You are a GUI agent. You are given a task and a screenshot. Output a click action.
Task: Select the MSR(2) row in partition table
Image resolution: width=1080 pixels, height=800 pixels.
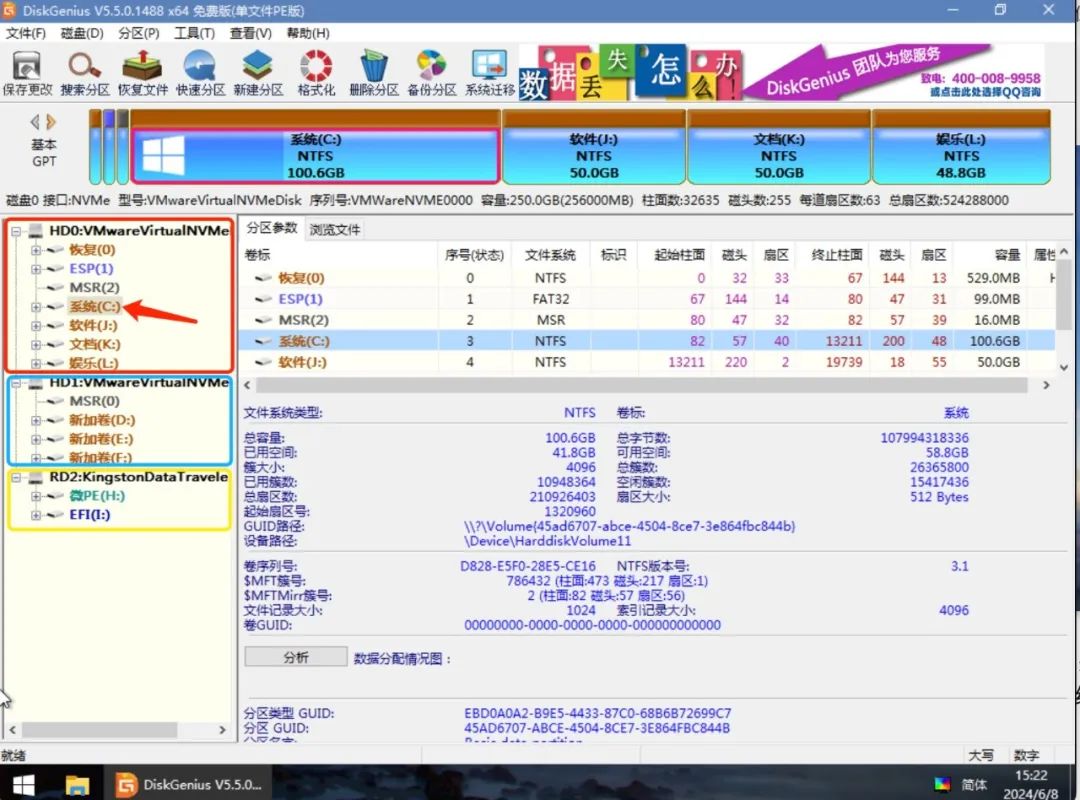[x=646, y=320]
